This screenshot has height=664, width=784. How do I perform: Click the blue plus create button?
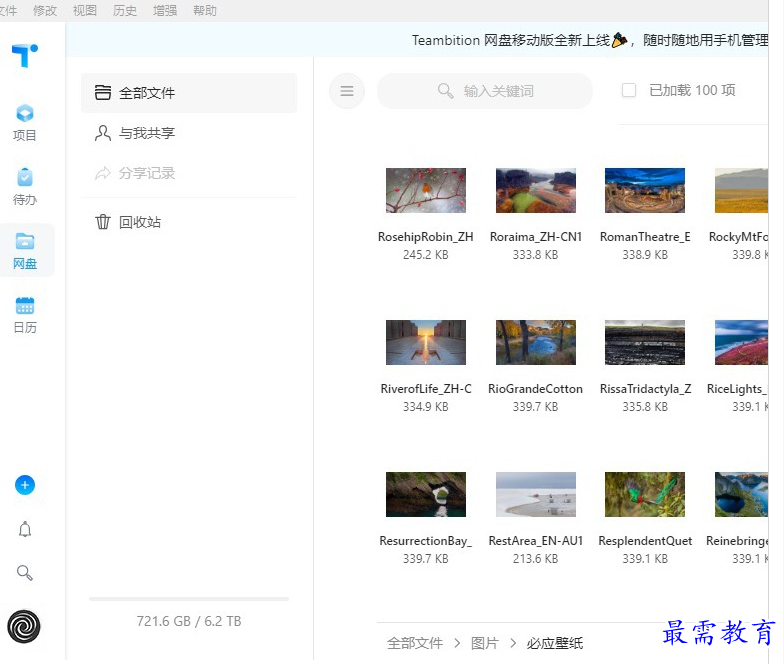click(25, 485)
